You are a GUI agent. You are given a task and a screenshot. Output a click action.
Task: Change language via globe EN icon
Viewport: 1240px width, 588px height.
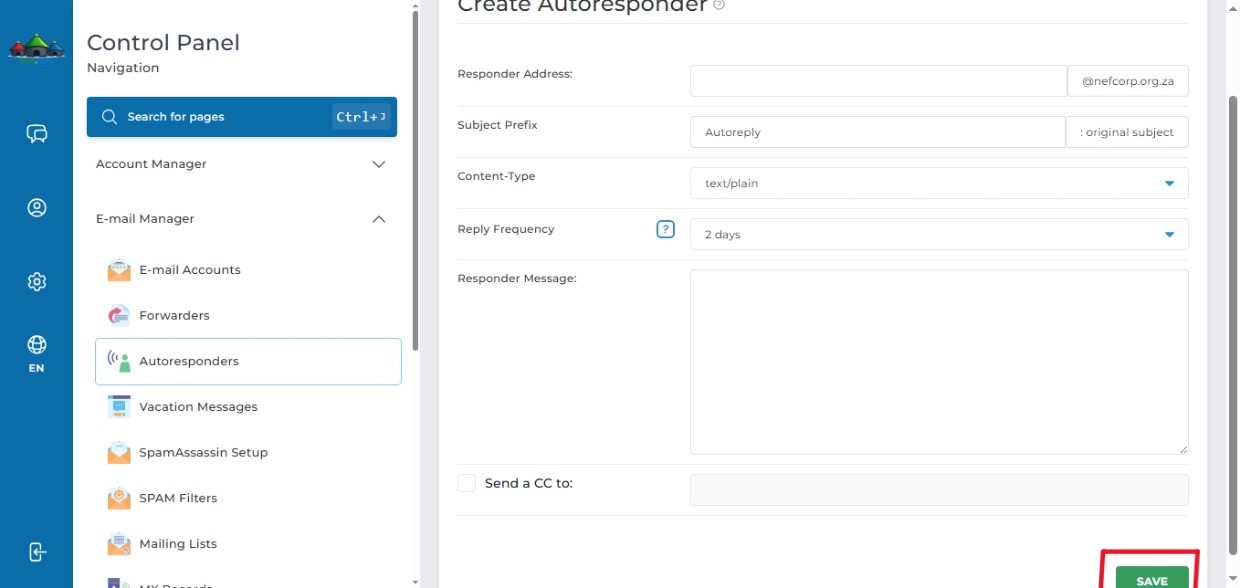(37, 353)
